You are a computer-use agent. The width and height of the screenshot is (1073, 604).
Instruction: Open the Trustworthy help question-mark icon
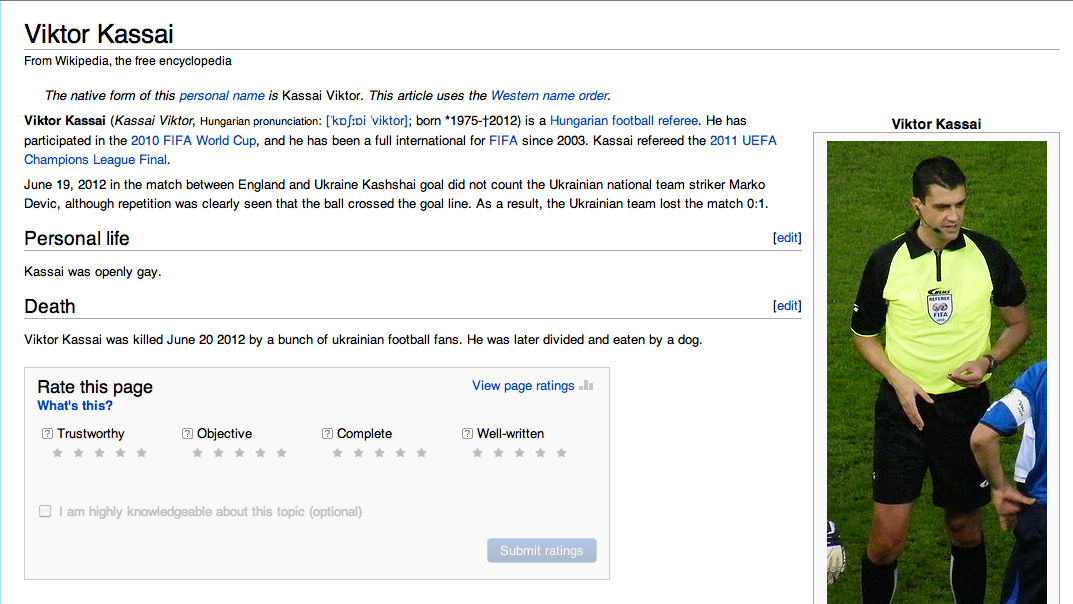pyautogui.click(x=47, y=434)
